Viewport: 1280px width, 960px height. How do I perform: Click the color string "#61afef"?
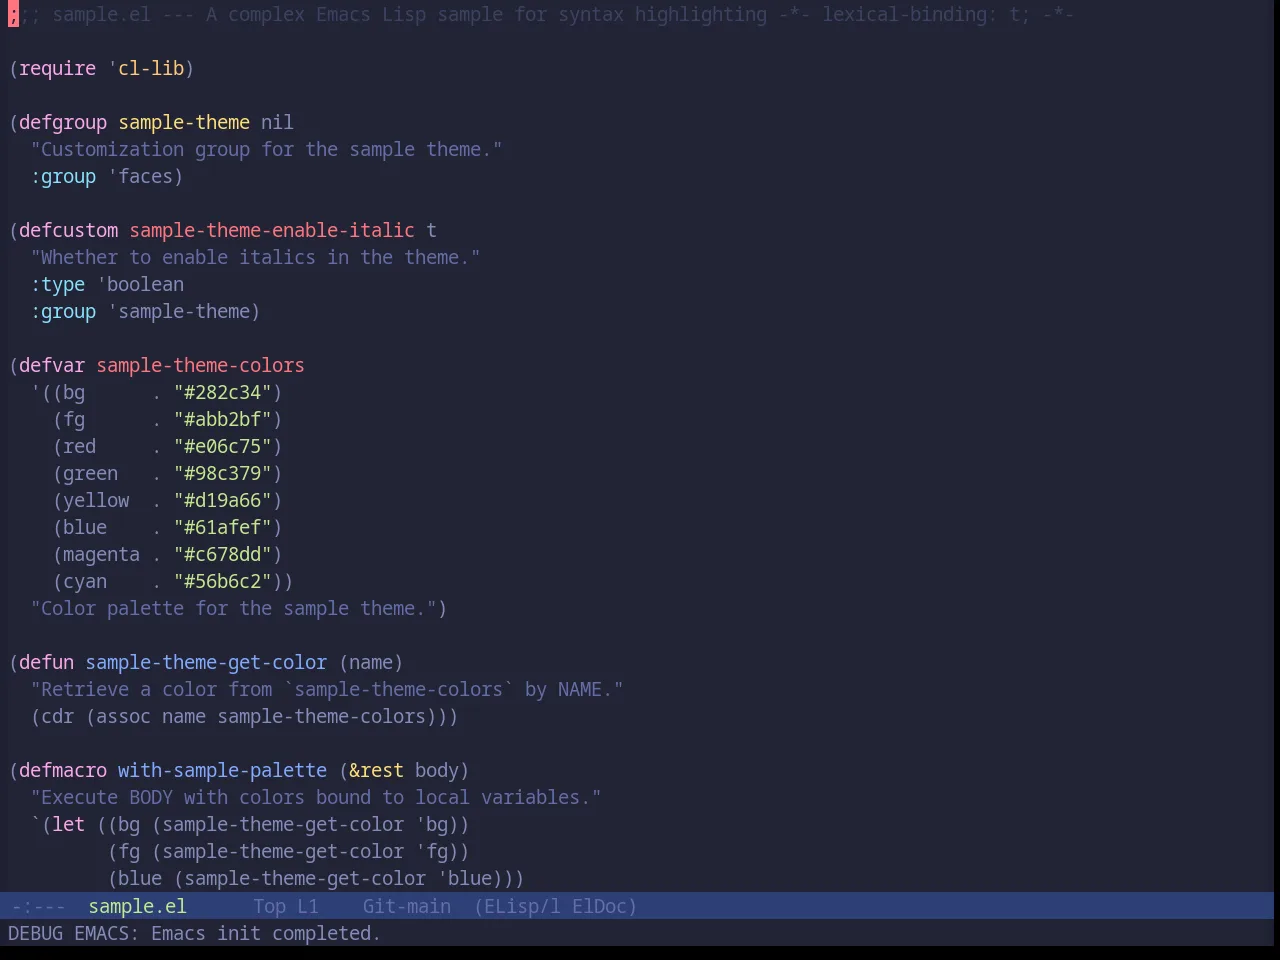[222, 527]
